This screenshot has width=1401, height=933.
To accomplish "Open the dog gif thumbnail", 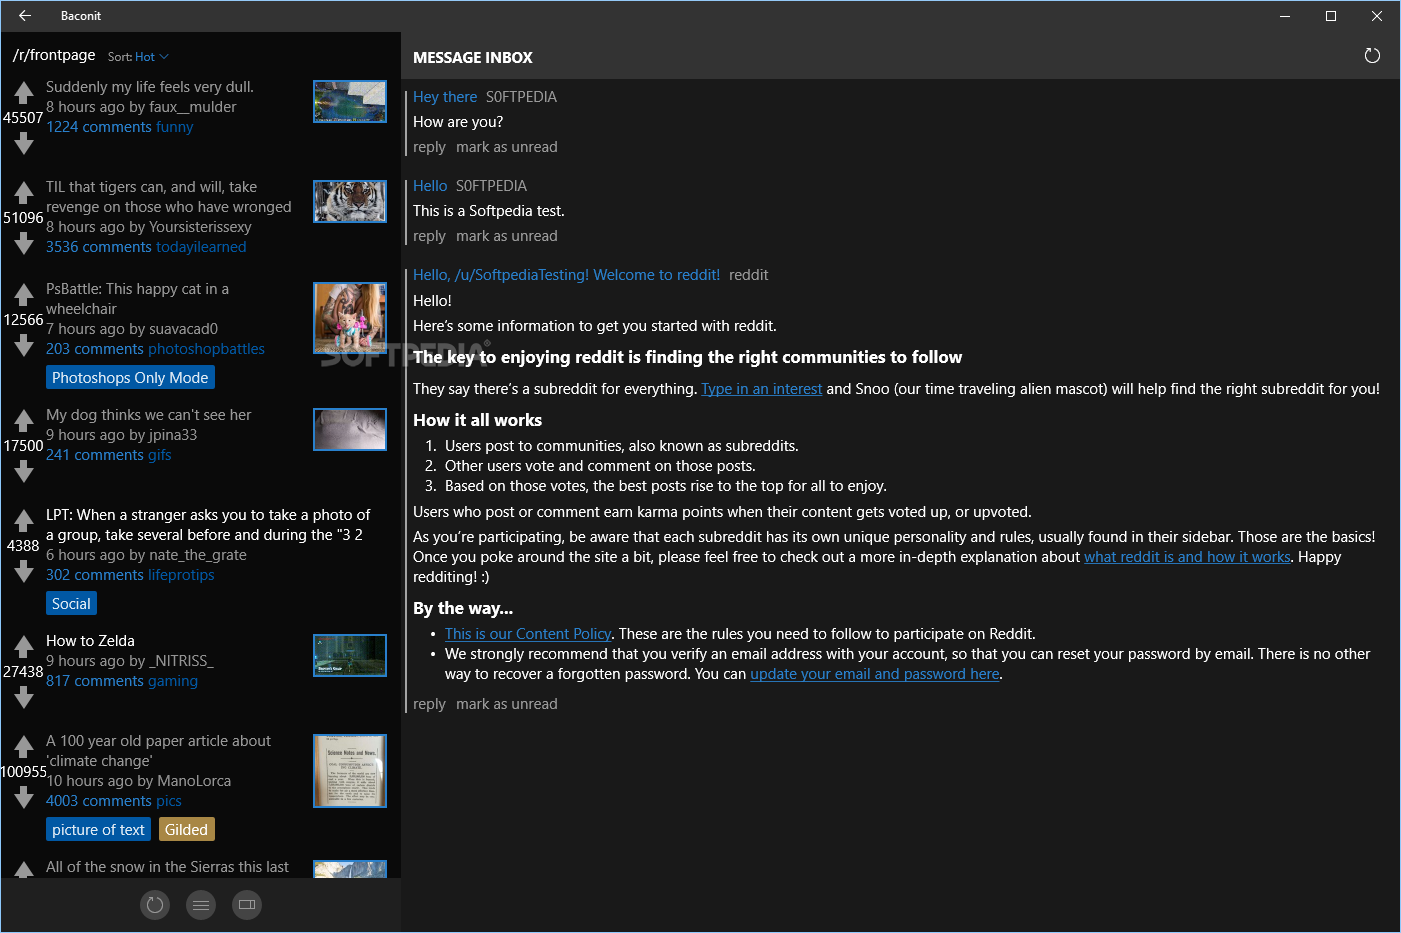I will click(350, 430).
